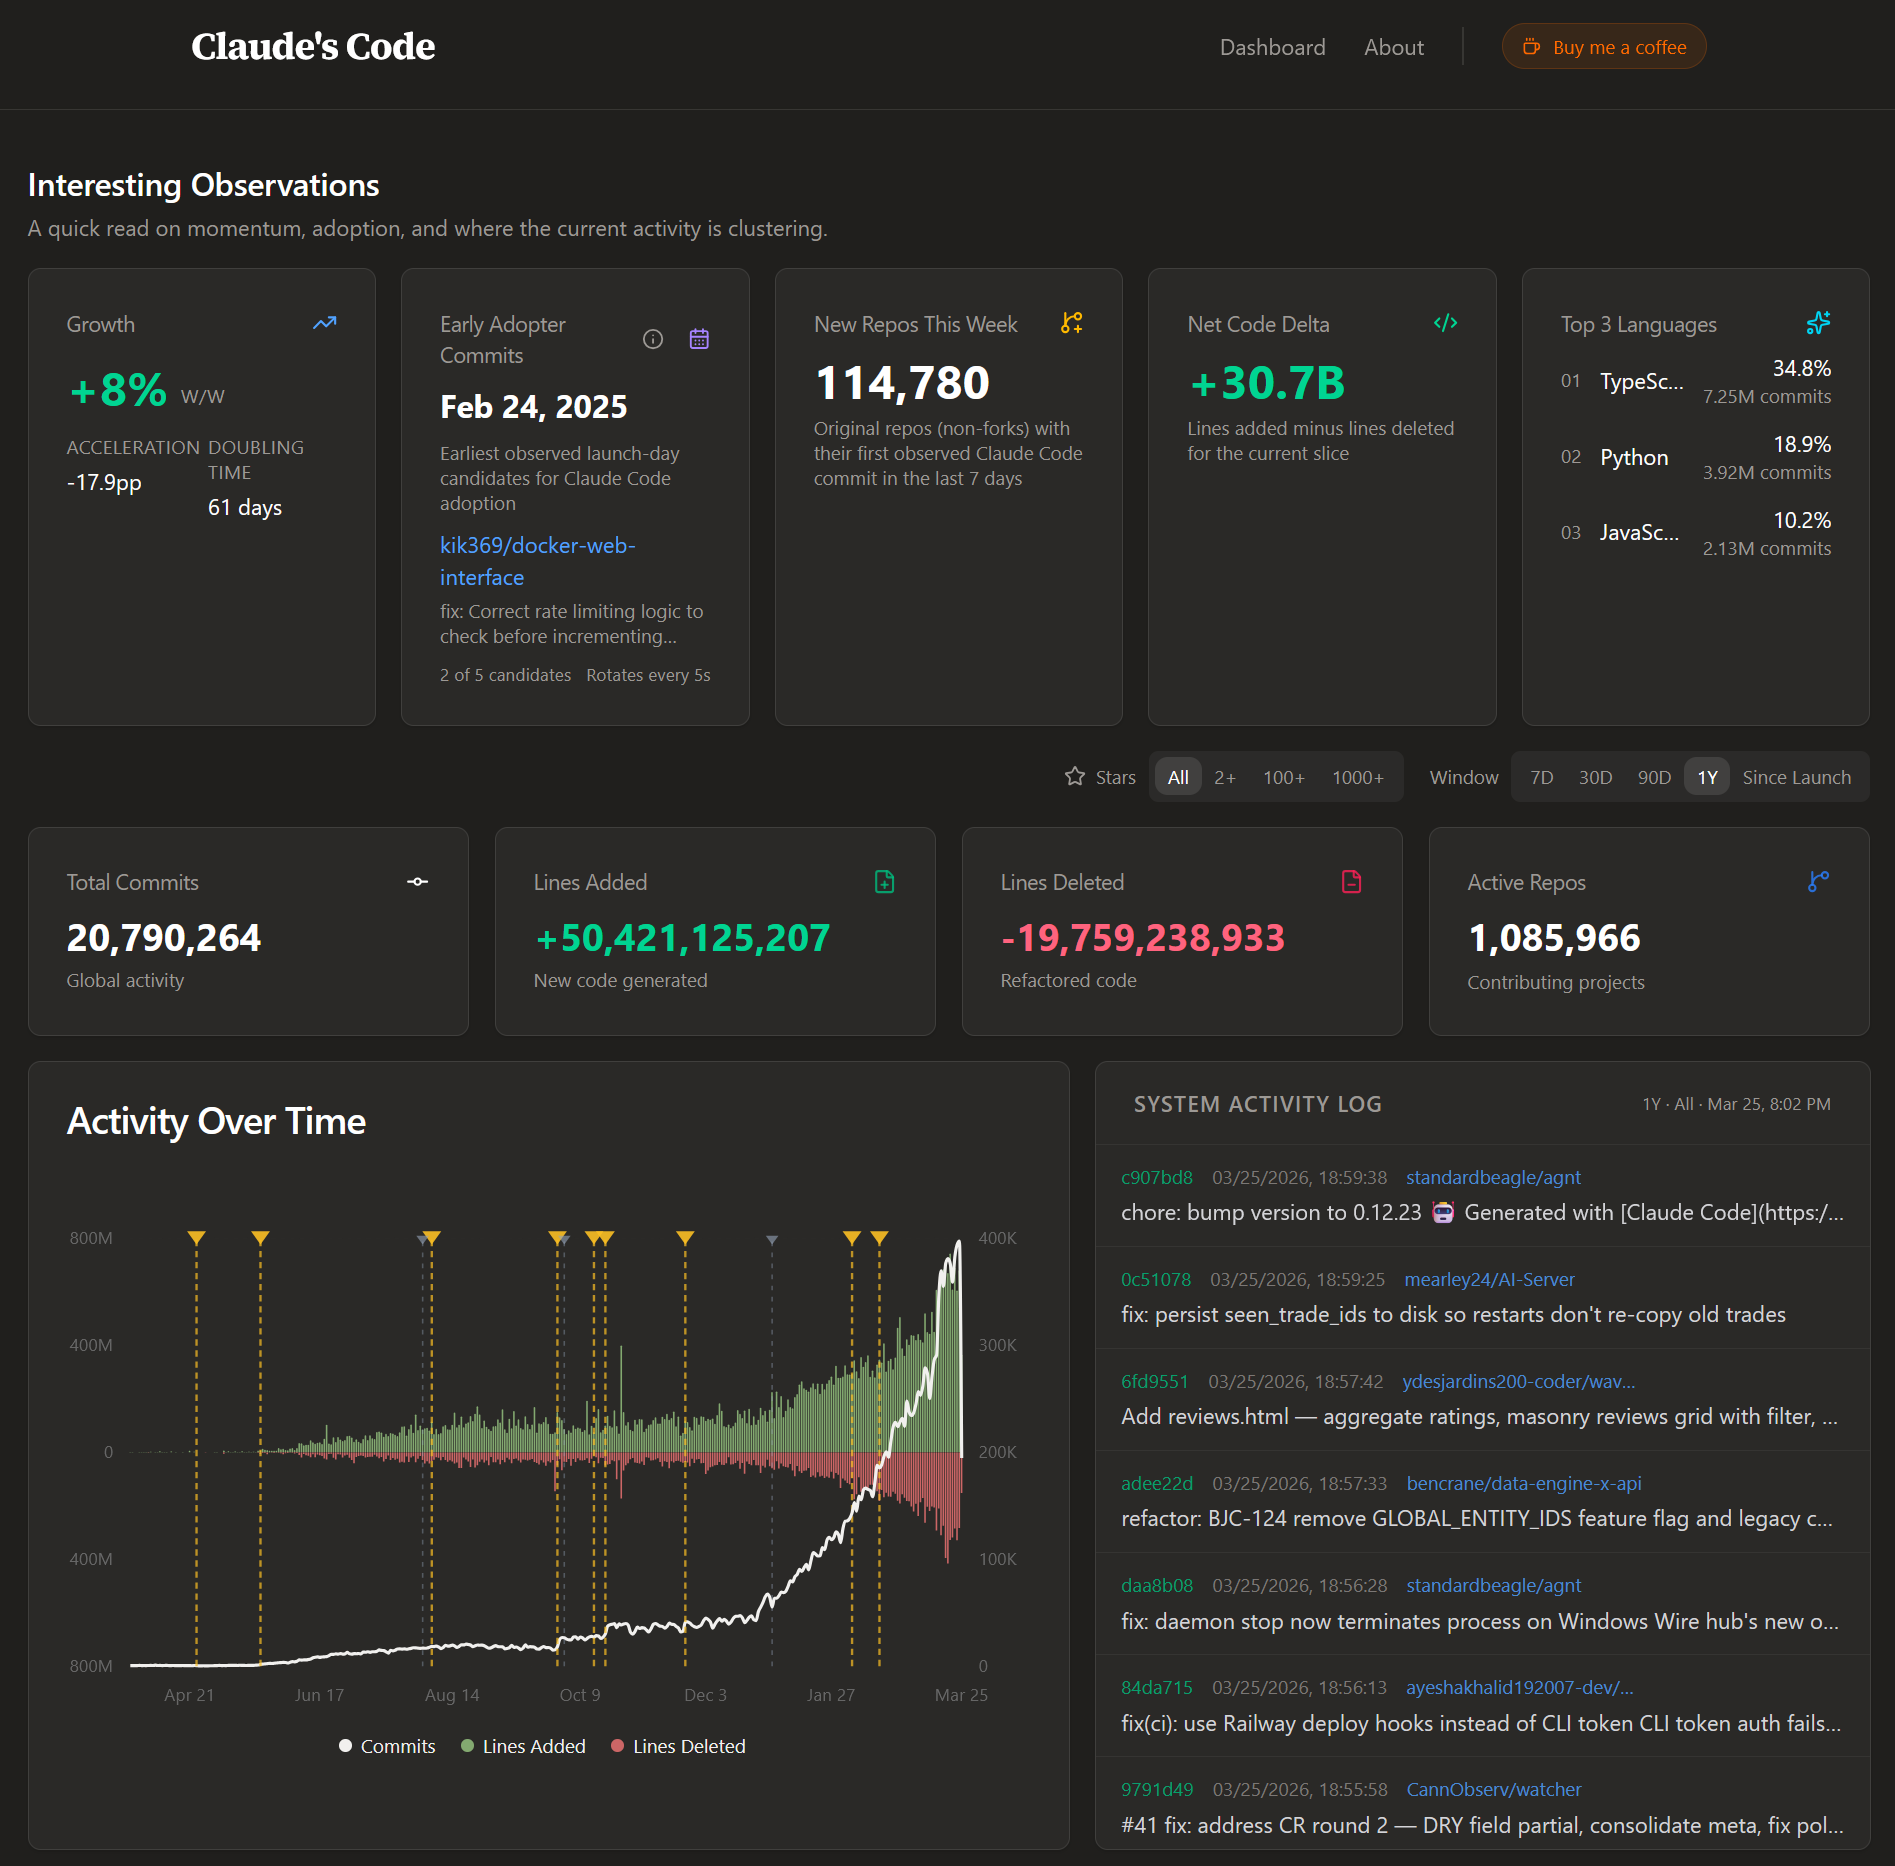Viewport: 1895px width, 1866px height.
Task: Click the refactor: BJC-124 commit message
Action: coord(1477,1518)
